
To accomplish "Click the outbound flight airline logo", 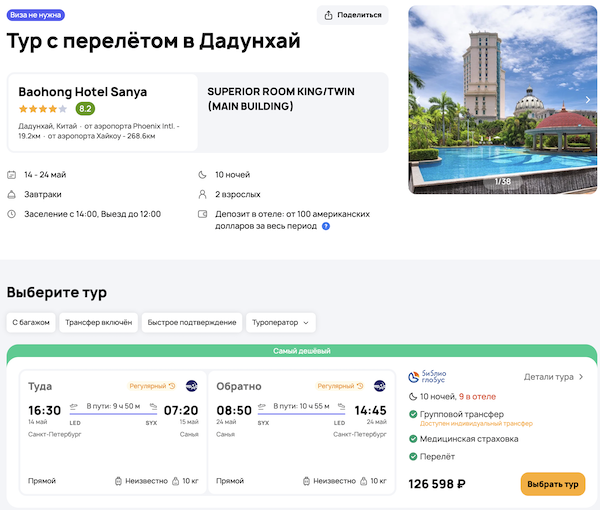I will 191,385.
